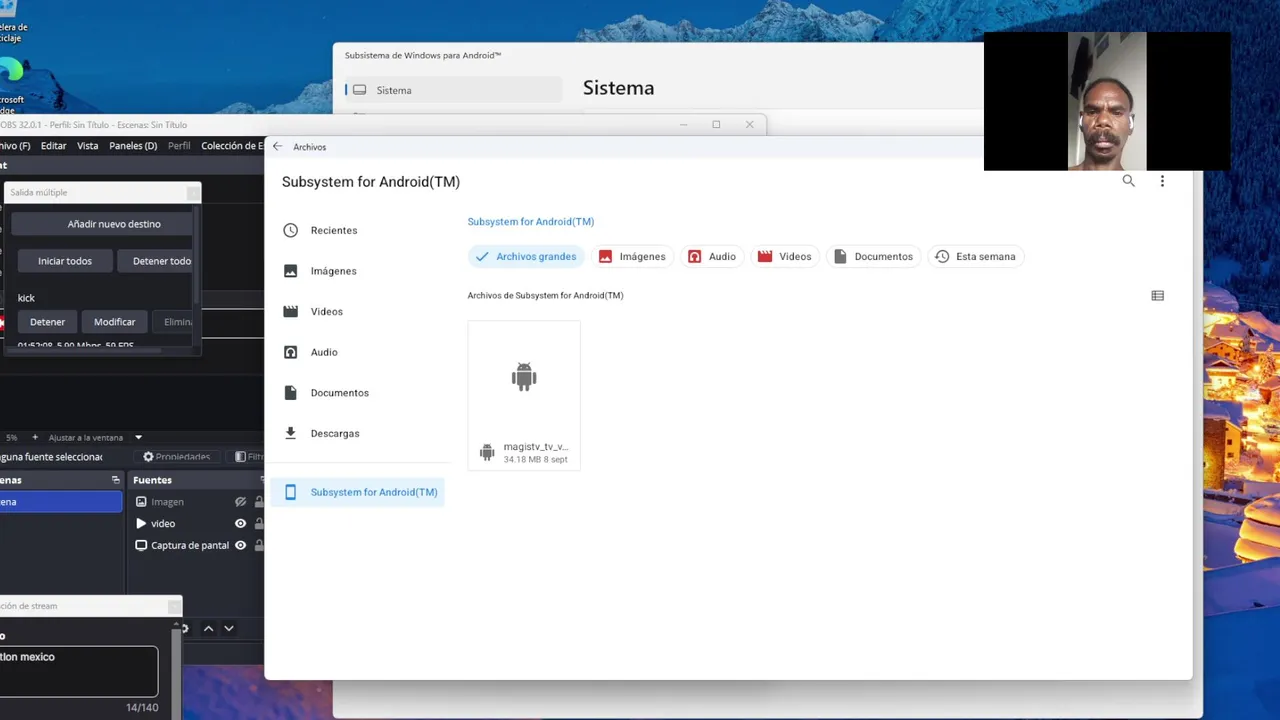Select Sistema in the Android subsystem settings
This screenshot has height=720, width=1280.
click(453, 90)
